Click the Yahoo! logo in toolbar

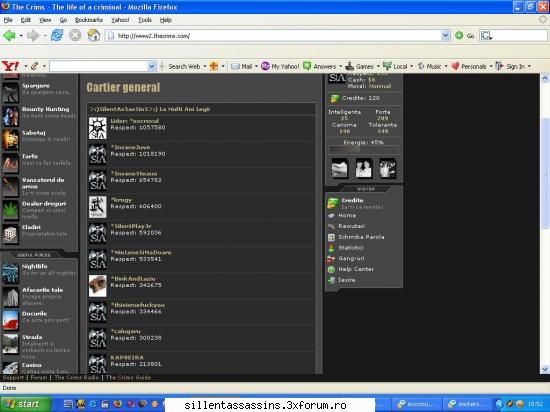click(11, 66)
